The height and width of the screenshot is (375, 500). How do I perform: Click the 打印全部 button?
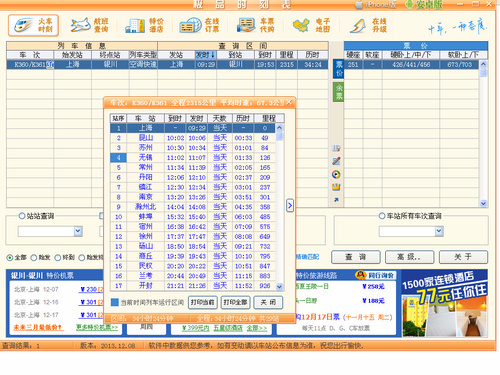[x=235, y=302]
